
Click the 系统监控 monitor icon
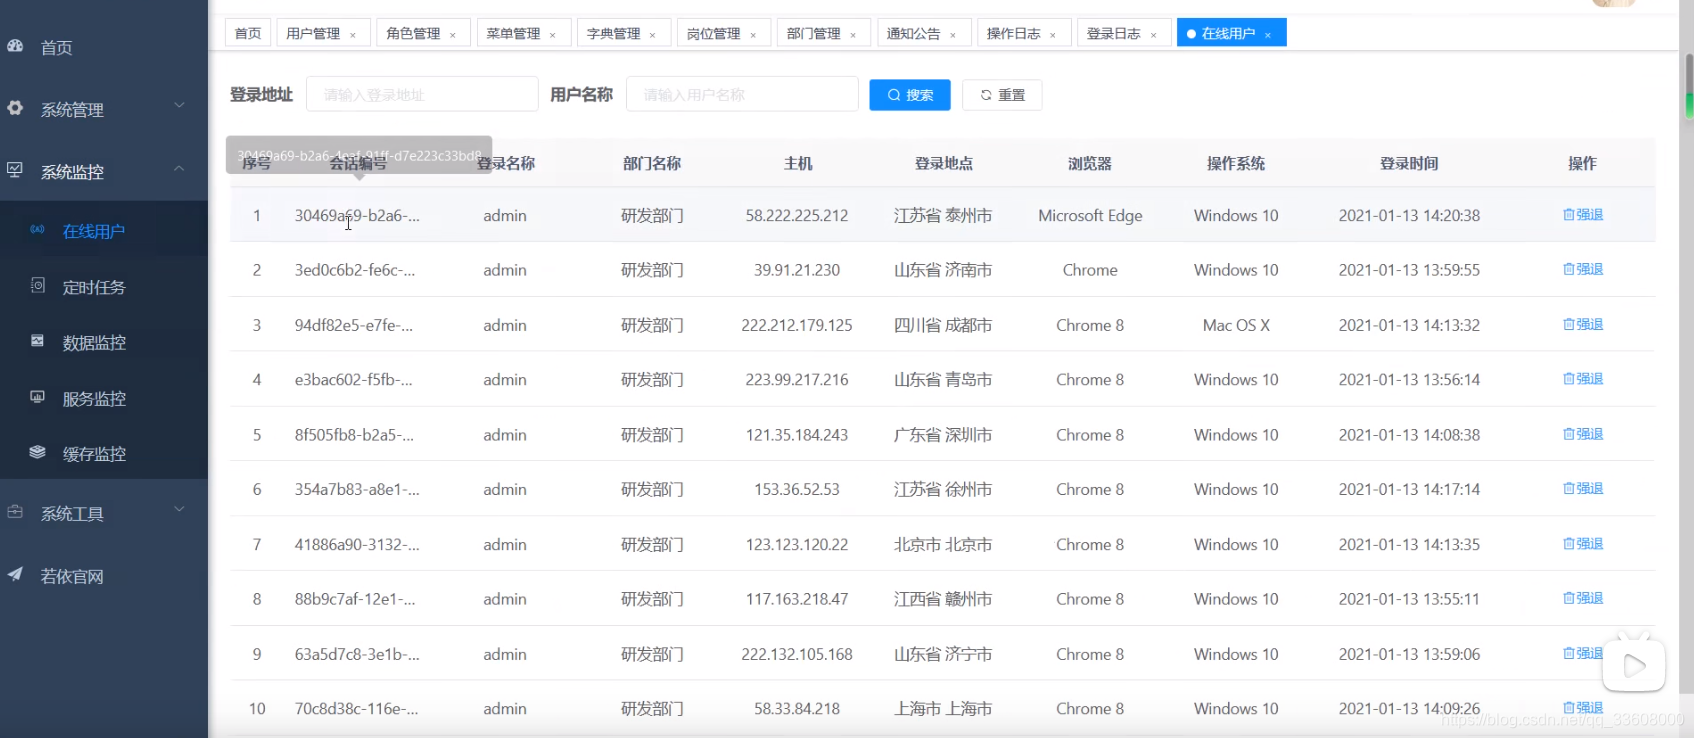15,170
